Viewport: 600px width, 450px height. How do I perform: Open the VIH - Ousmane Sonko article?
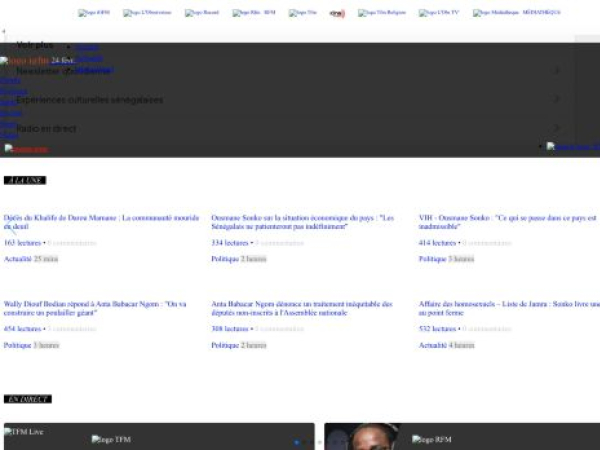click(500, 222)
